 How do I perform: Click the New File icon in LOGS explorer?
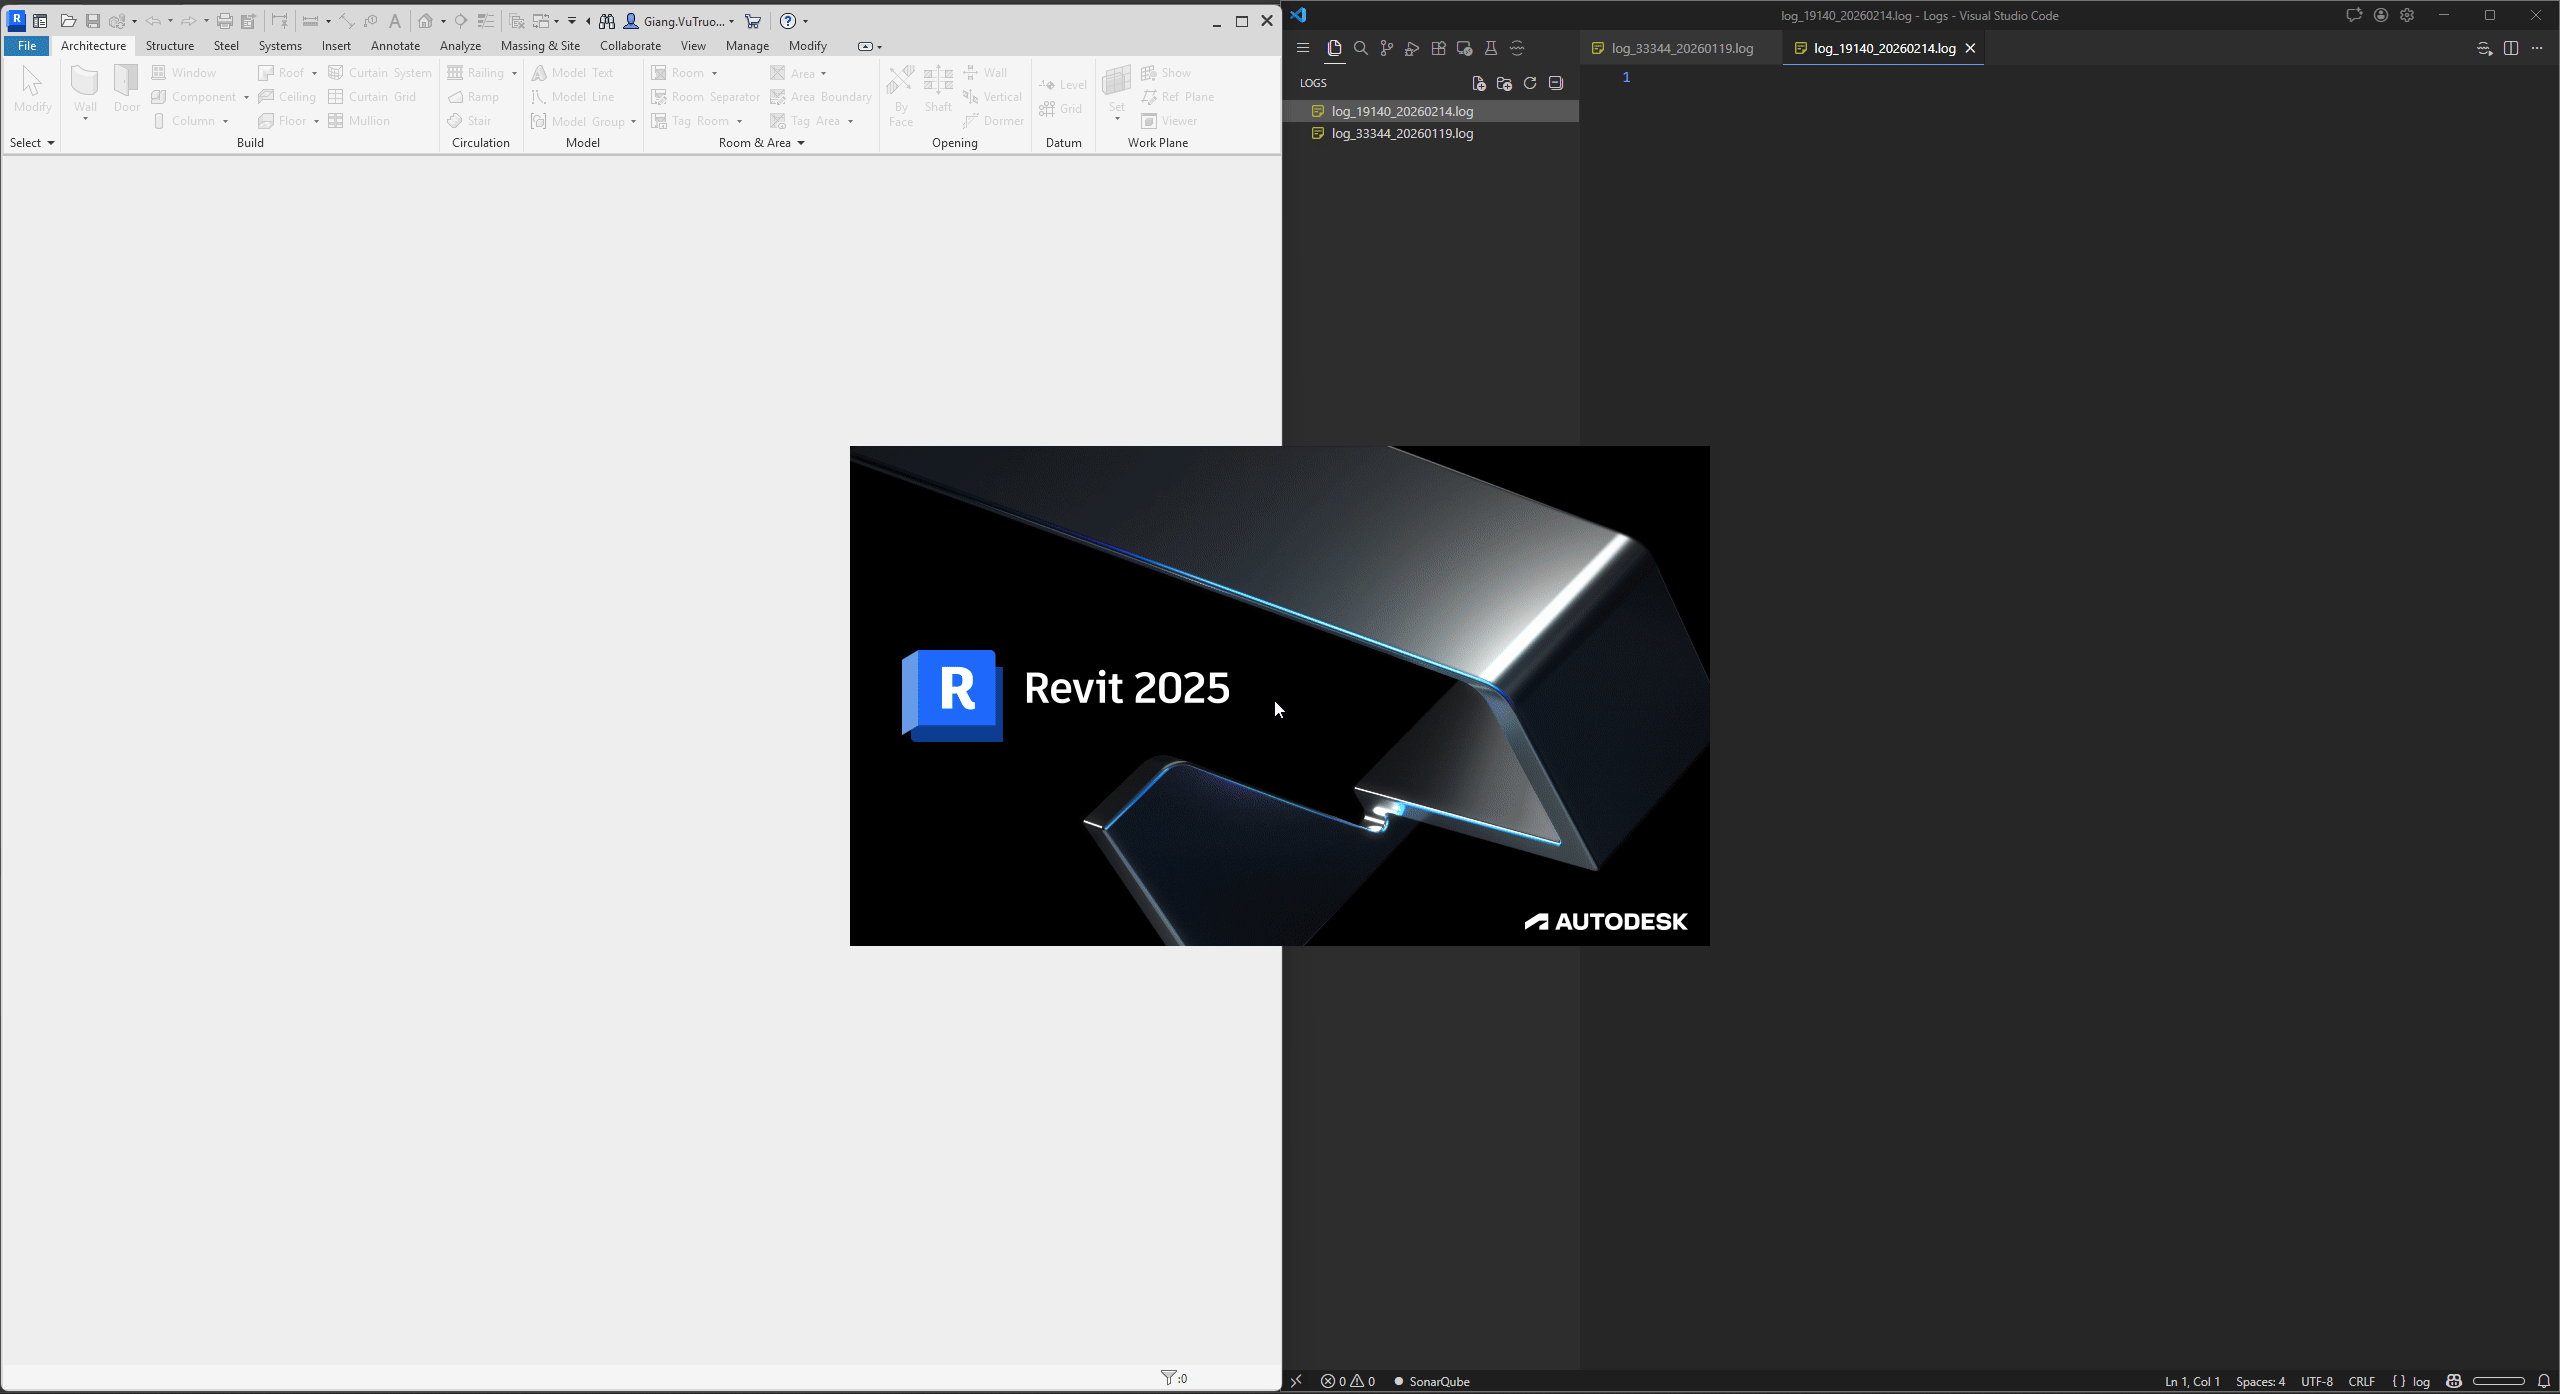coord(1478,83)
